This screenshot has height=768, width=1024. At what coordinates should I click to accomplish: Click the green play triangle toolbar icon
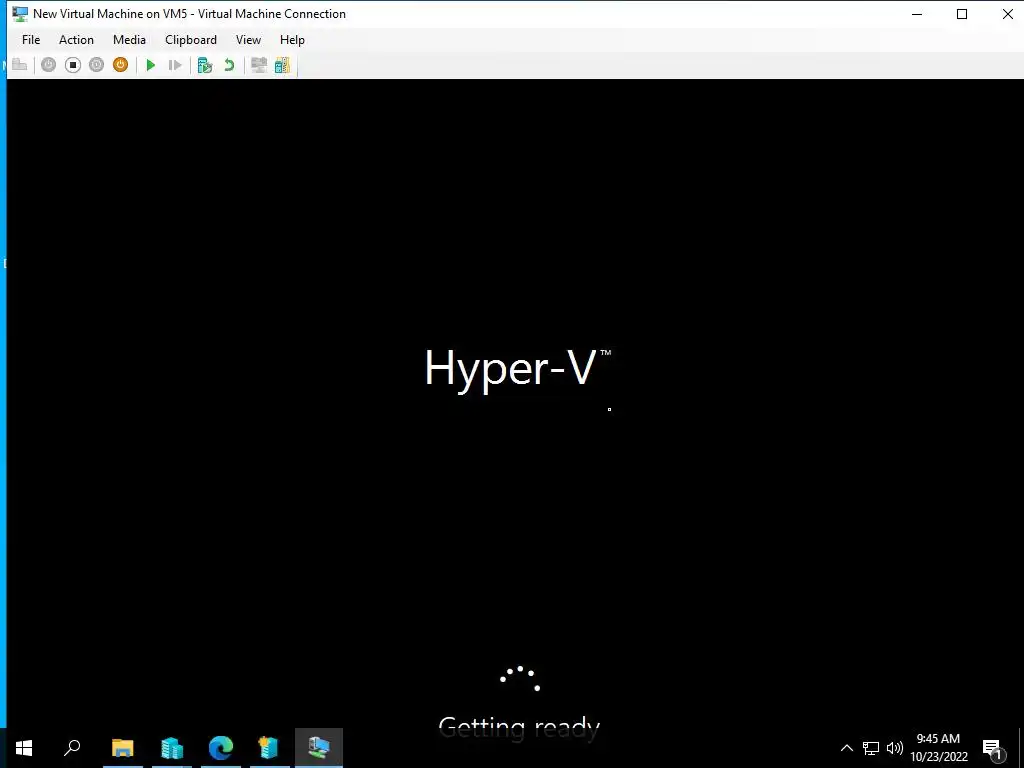click(151, 65)
